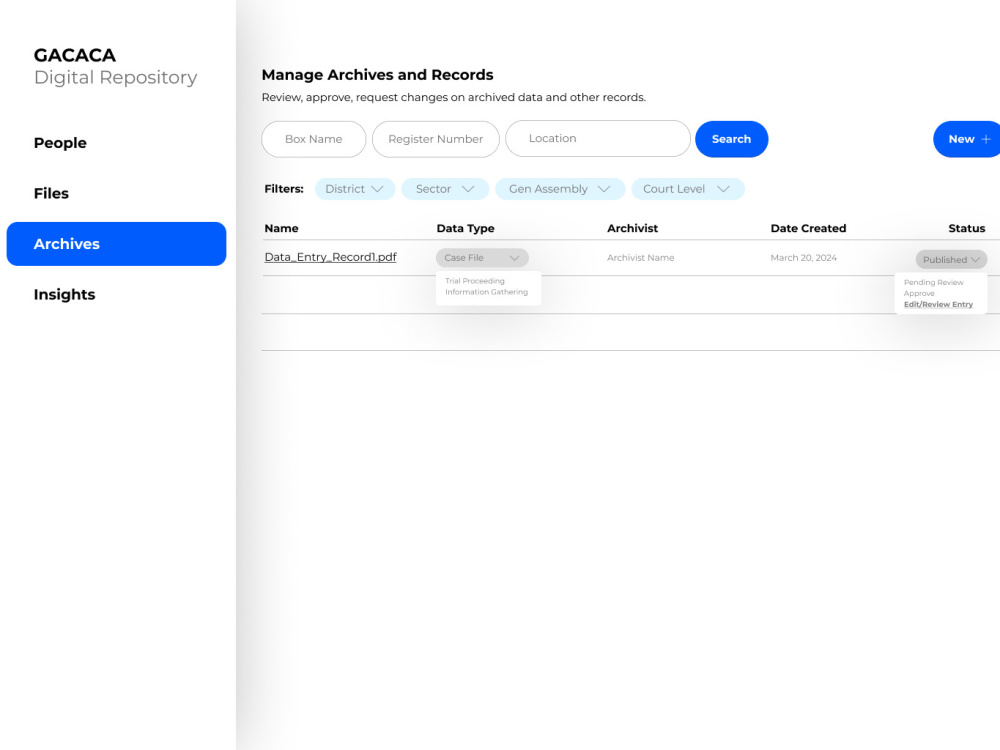1000x750 pixels.
Task: Click the March 20, 2024 date cell
Action: coord(804,258)
